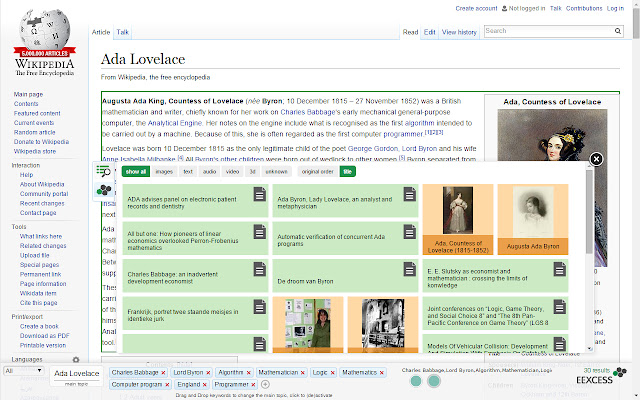Select the Read tab
The image size is (640, 400).
[410, 32]
